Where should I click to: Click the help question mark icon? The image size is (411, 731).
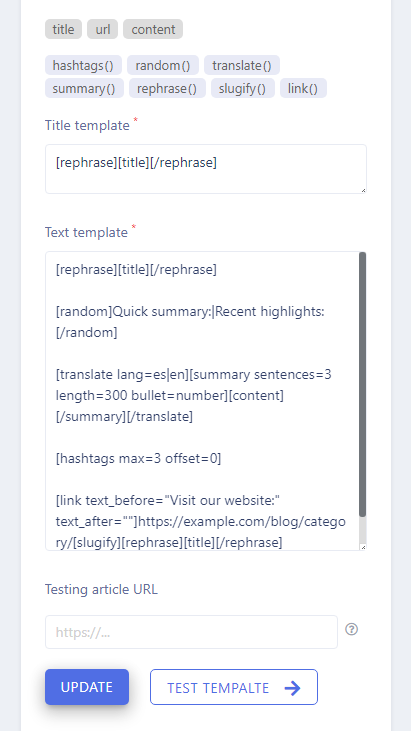pyautogui.click(x=351, y=629)
